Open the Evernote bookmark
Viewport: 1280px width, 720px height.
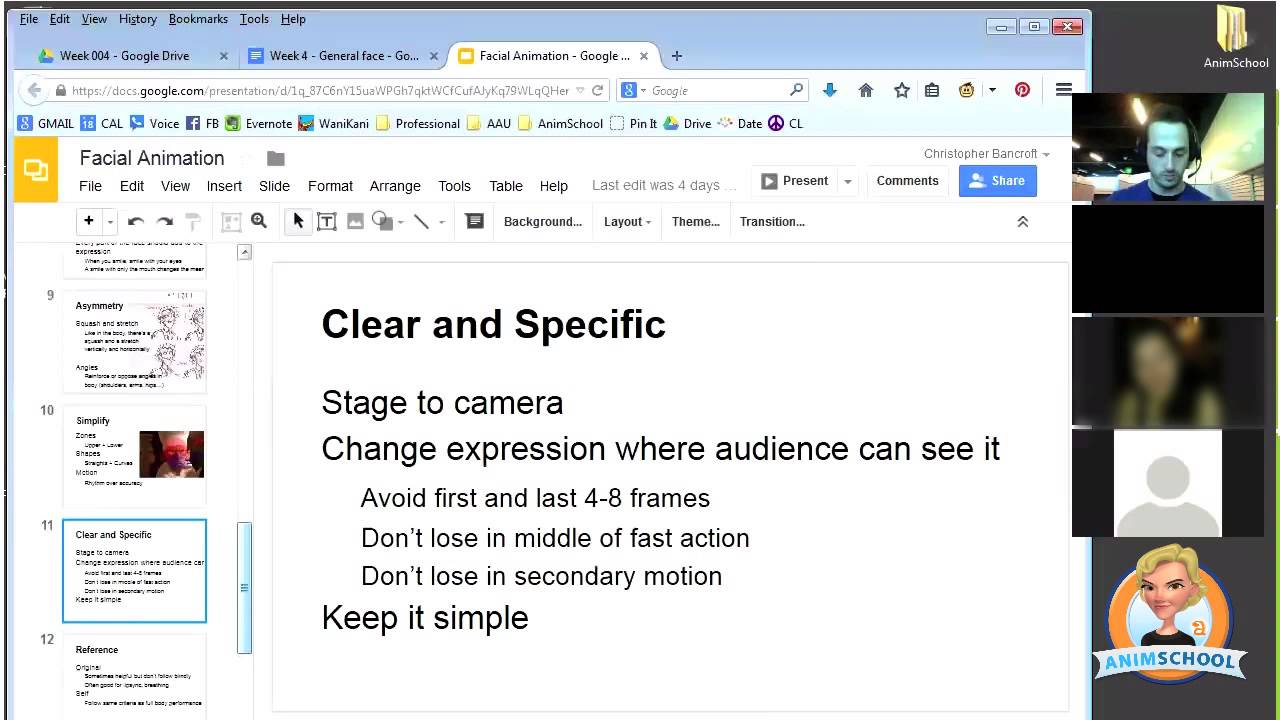(259, 124)
